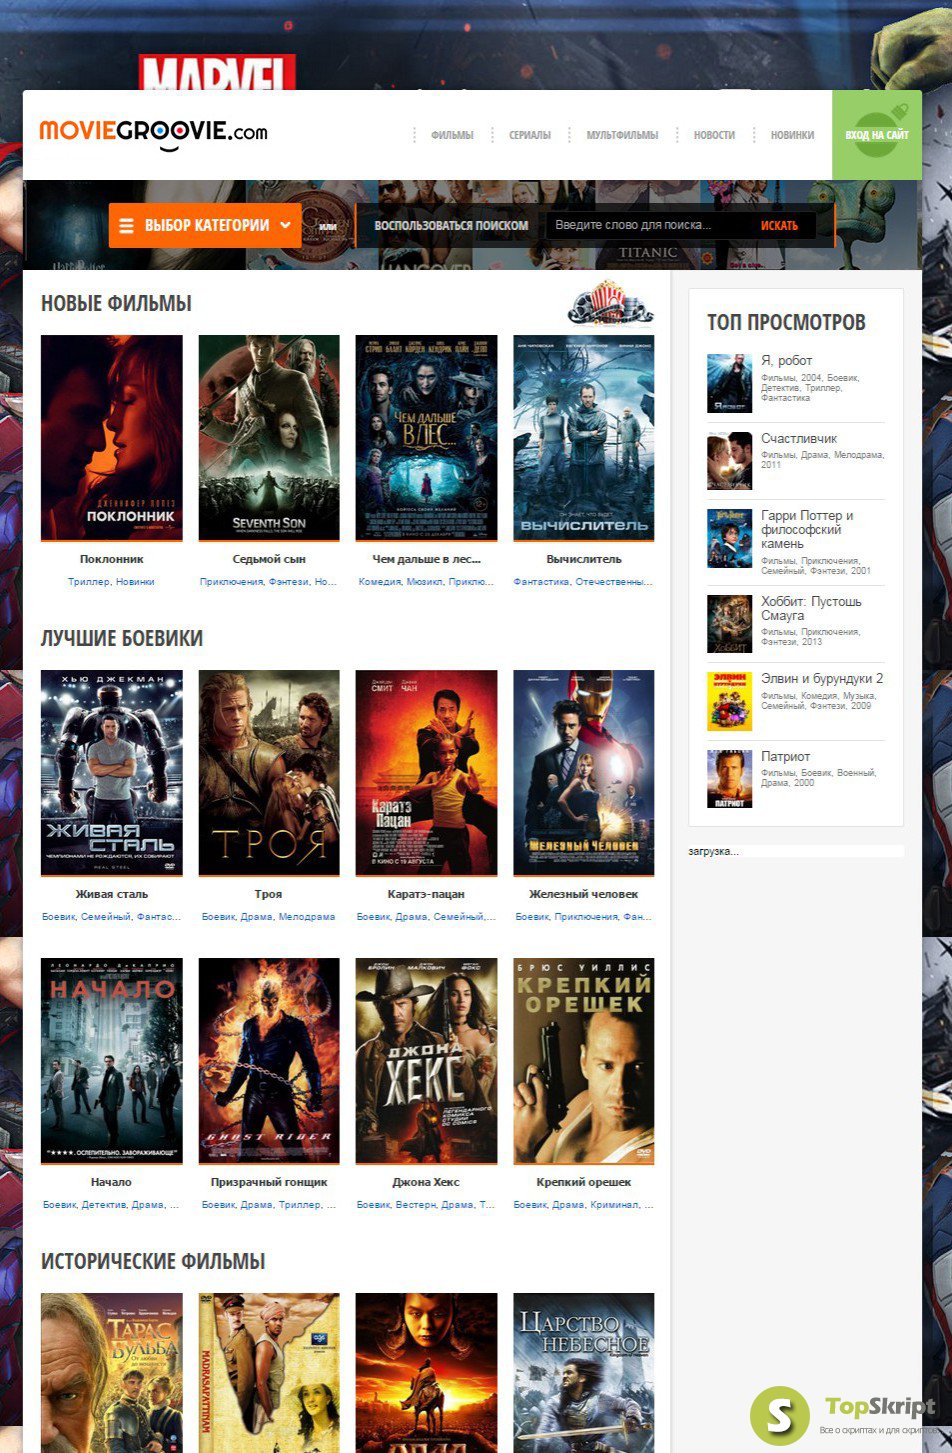Click the Призрачный гонщик title link
This screenshot has height=1453, width=952.
click(x=269, y=1182)
